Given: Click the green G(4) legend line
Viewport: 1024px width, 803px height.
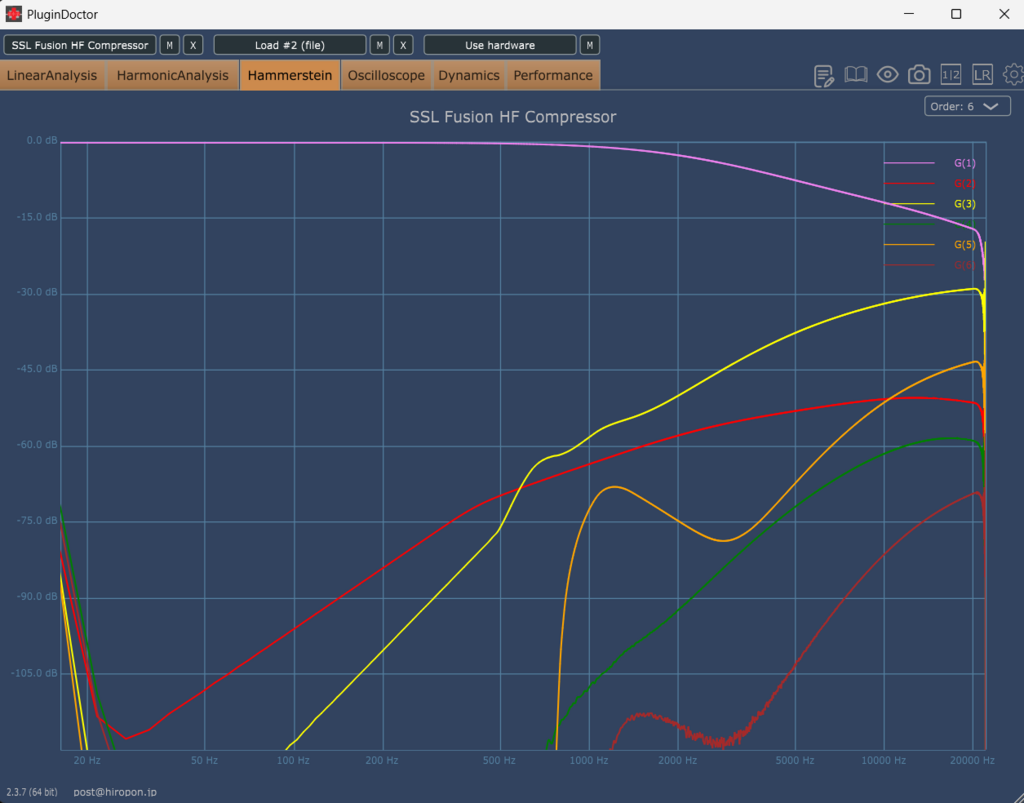Looking at the screenshot, I should pyautogui.click(x=909, y=225).
